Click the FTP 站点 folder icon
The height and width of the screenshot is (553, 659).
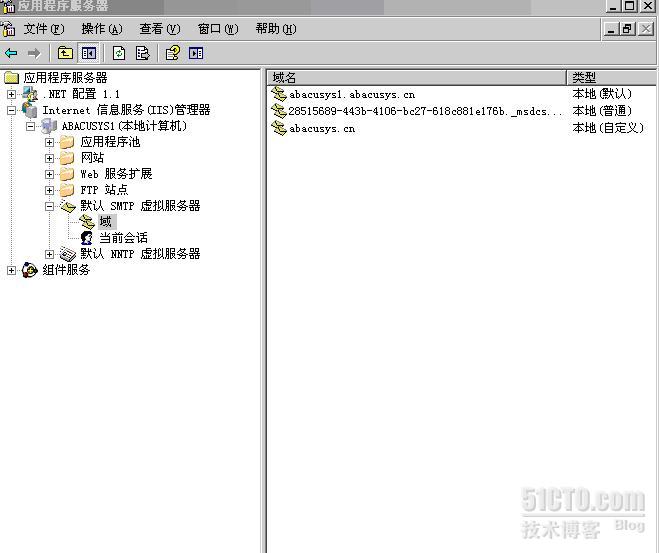[67, 190]
